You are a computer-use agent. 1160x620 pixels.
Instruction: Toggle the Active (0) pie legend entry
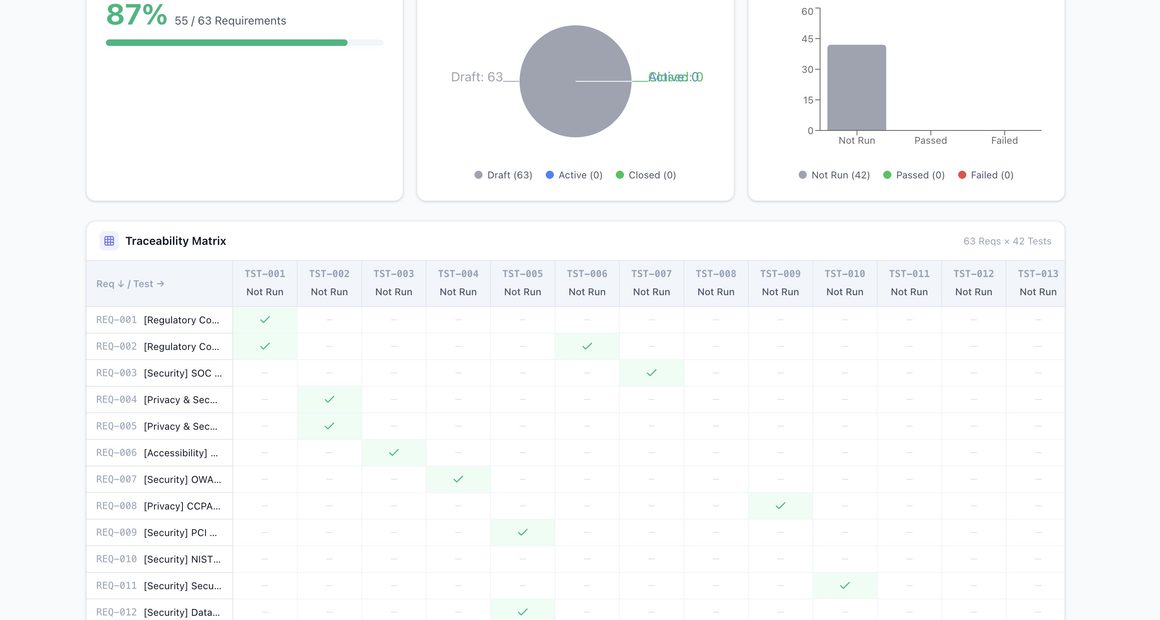[574, 175]
